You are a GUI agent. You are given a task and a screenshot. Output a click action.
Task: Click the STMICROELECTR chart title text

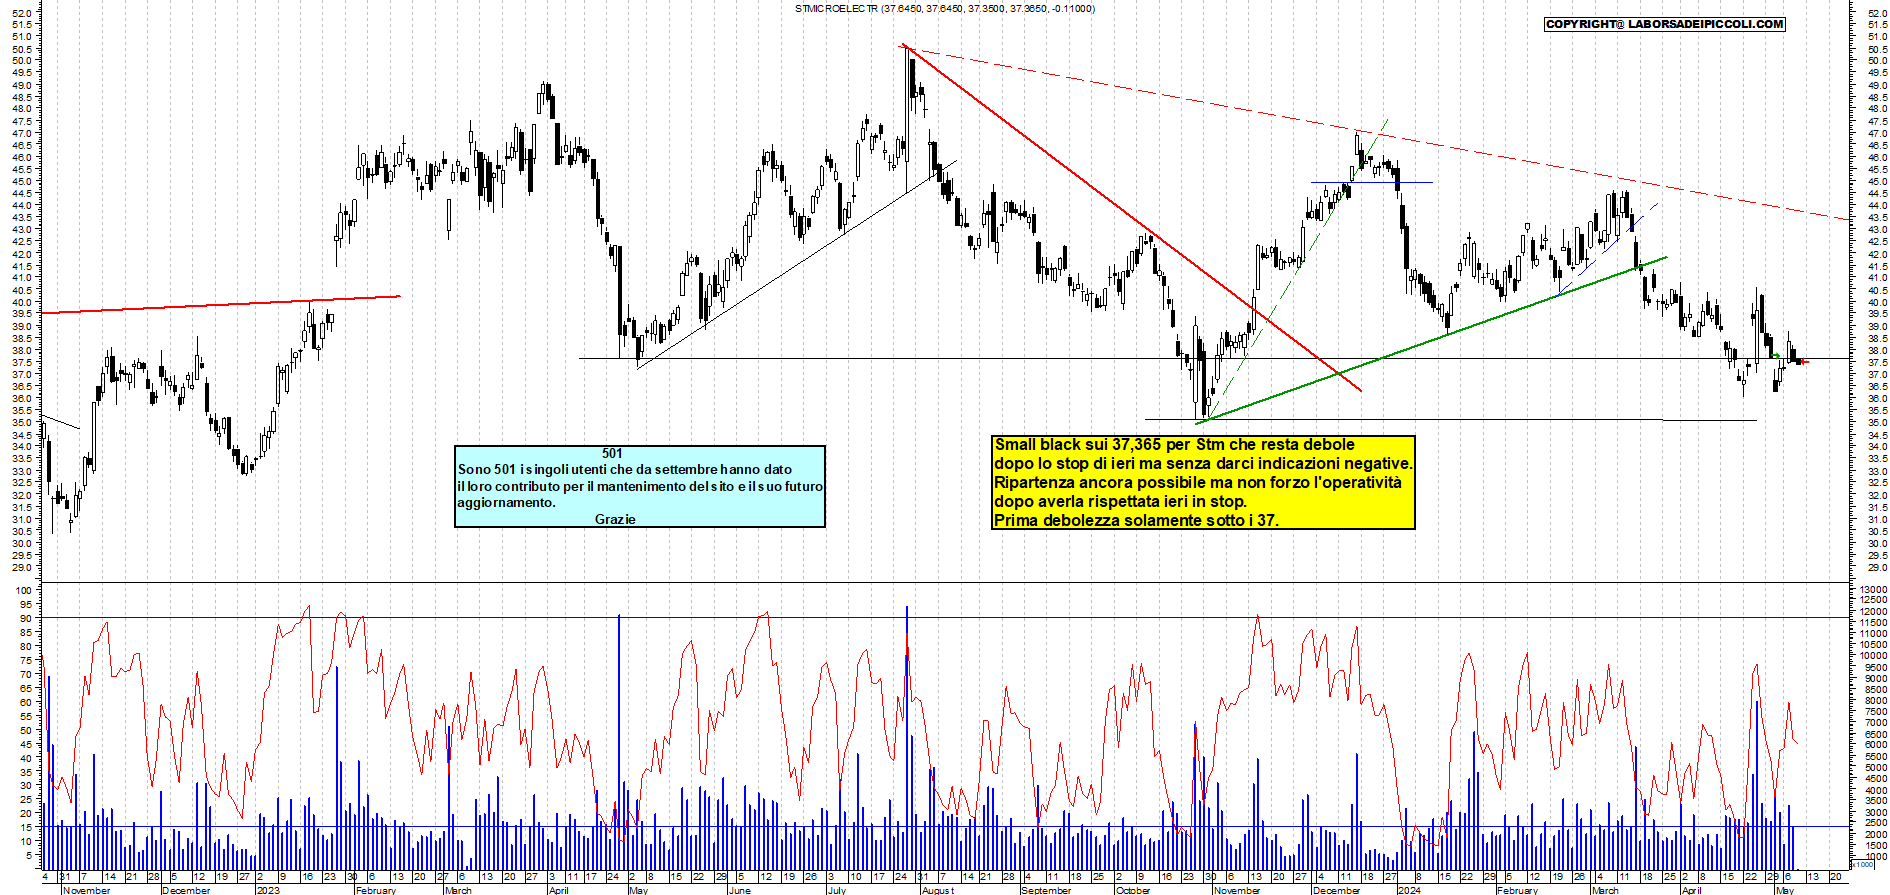tap(944, 8)
